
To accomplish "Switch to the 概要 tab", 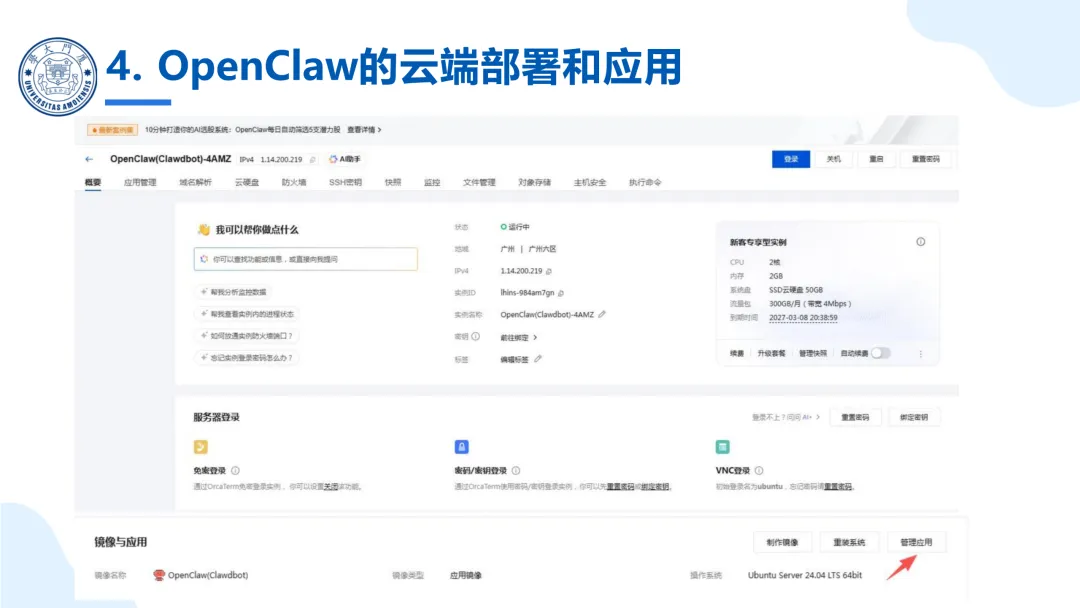I will click(93, 182).
